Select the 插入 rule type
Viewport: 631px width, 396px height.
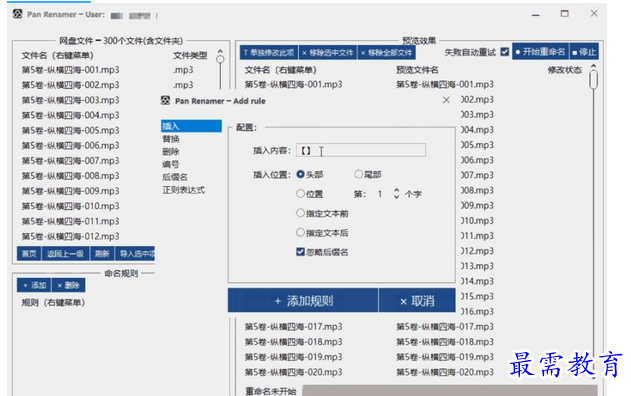click(191, 126)
